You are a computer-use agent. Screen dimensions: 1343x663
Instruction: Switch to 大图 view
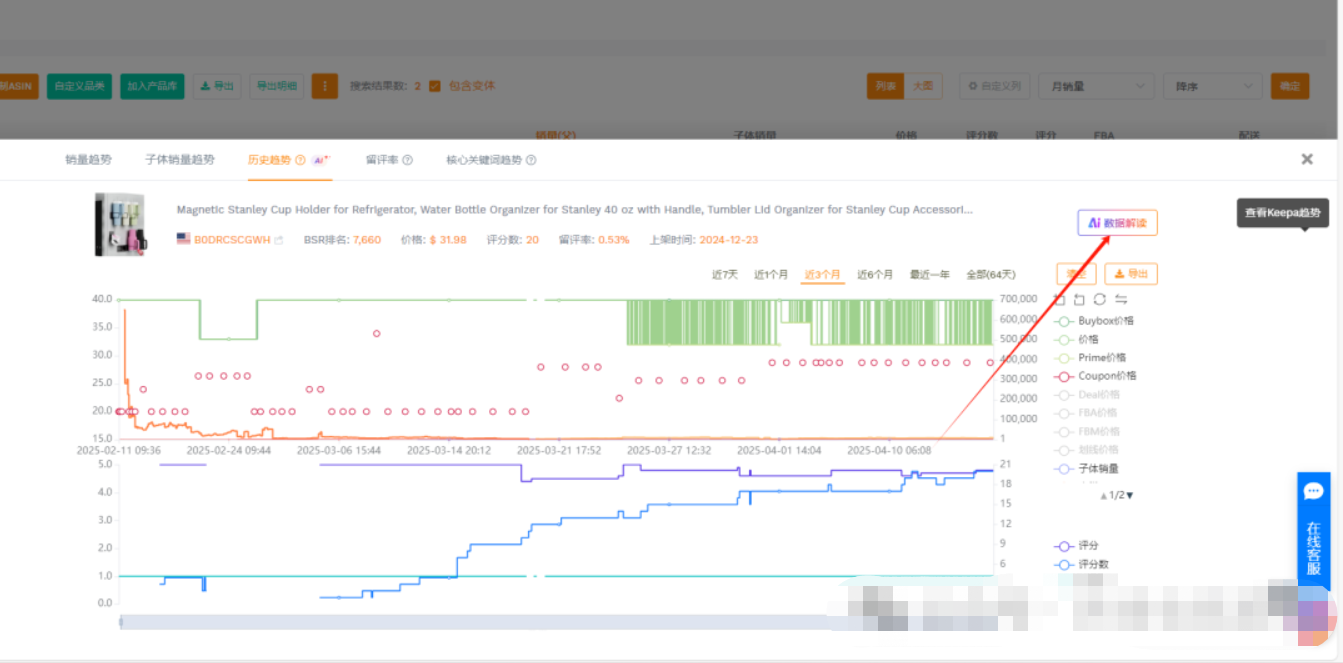click(923, 86)
